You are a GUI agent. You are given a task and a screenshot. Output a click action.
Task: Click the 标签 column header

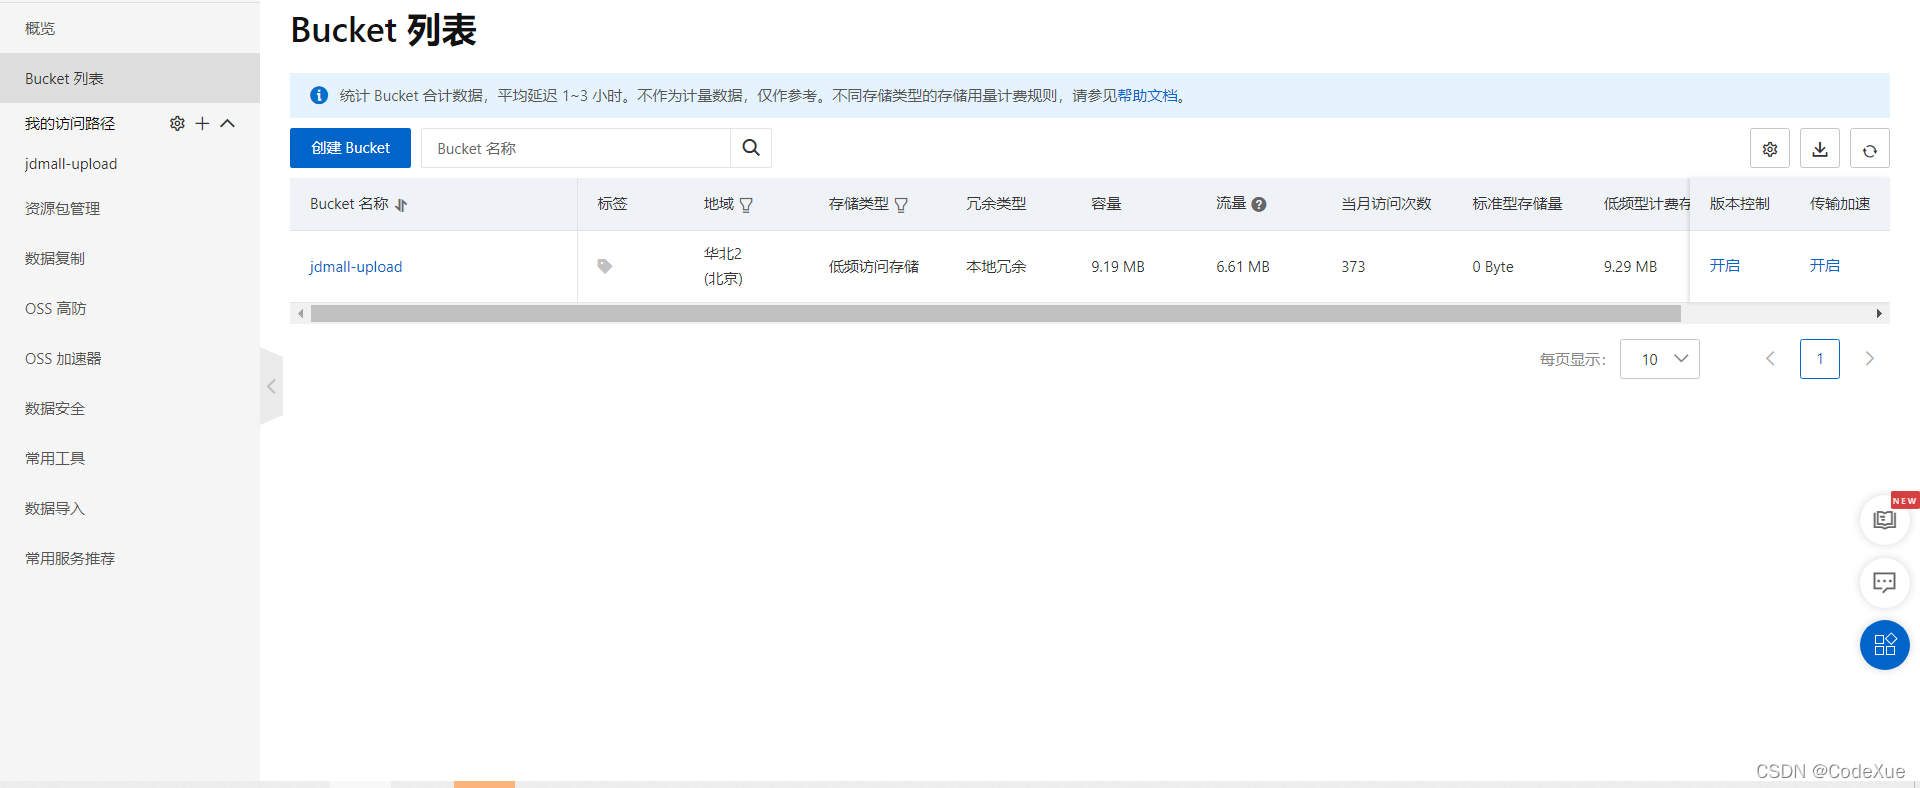click(x=612, y=204)
